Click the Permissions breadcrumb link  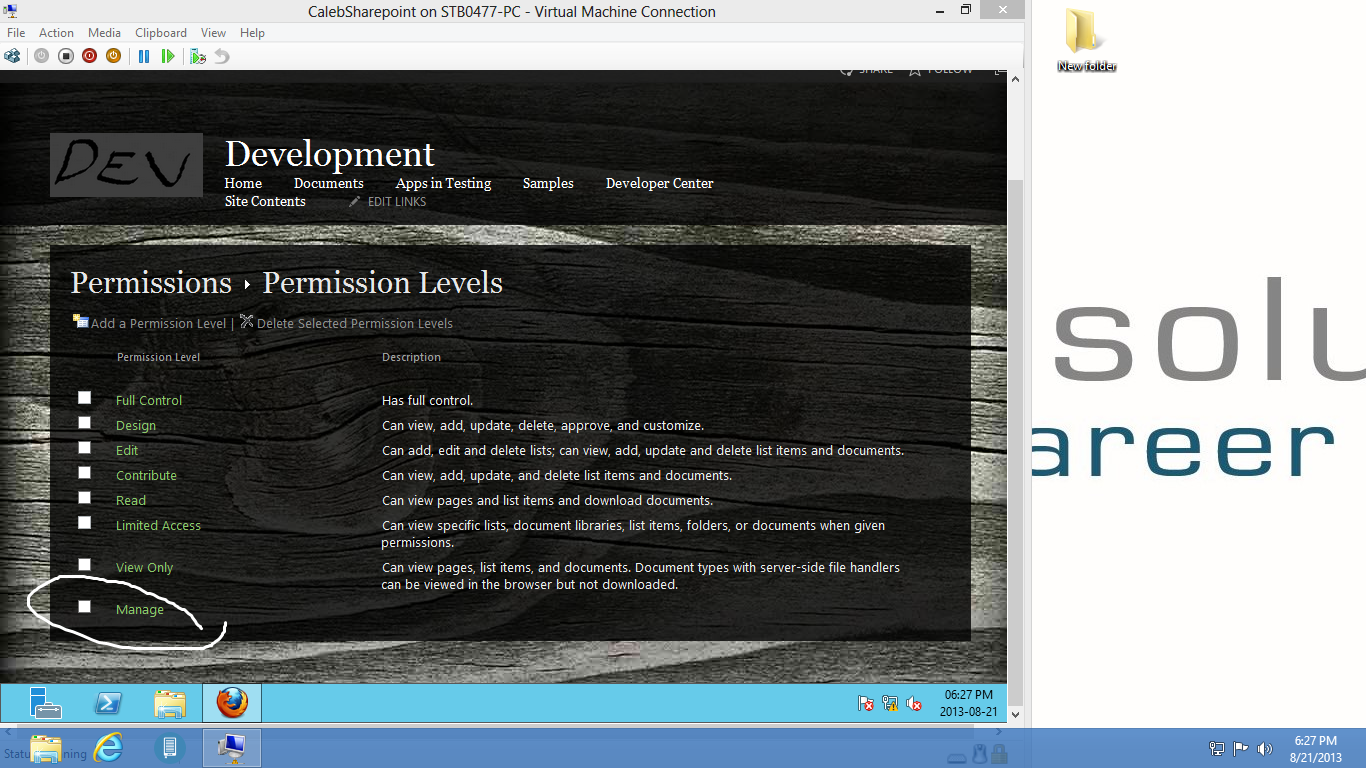coord(151,283)
